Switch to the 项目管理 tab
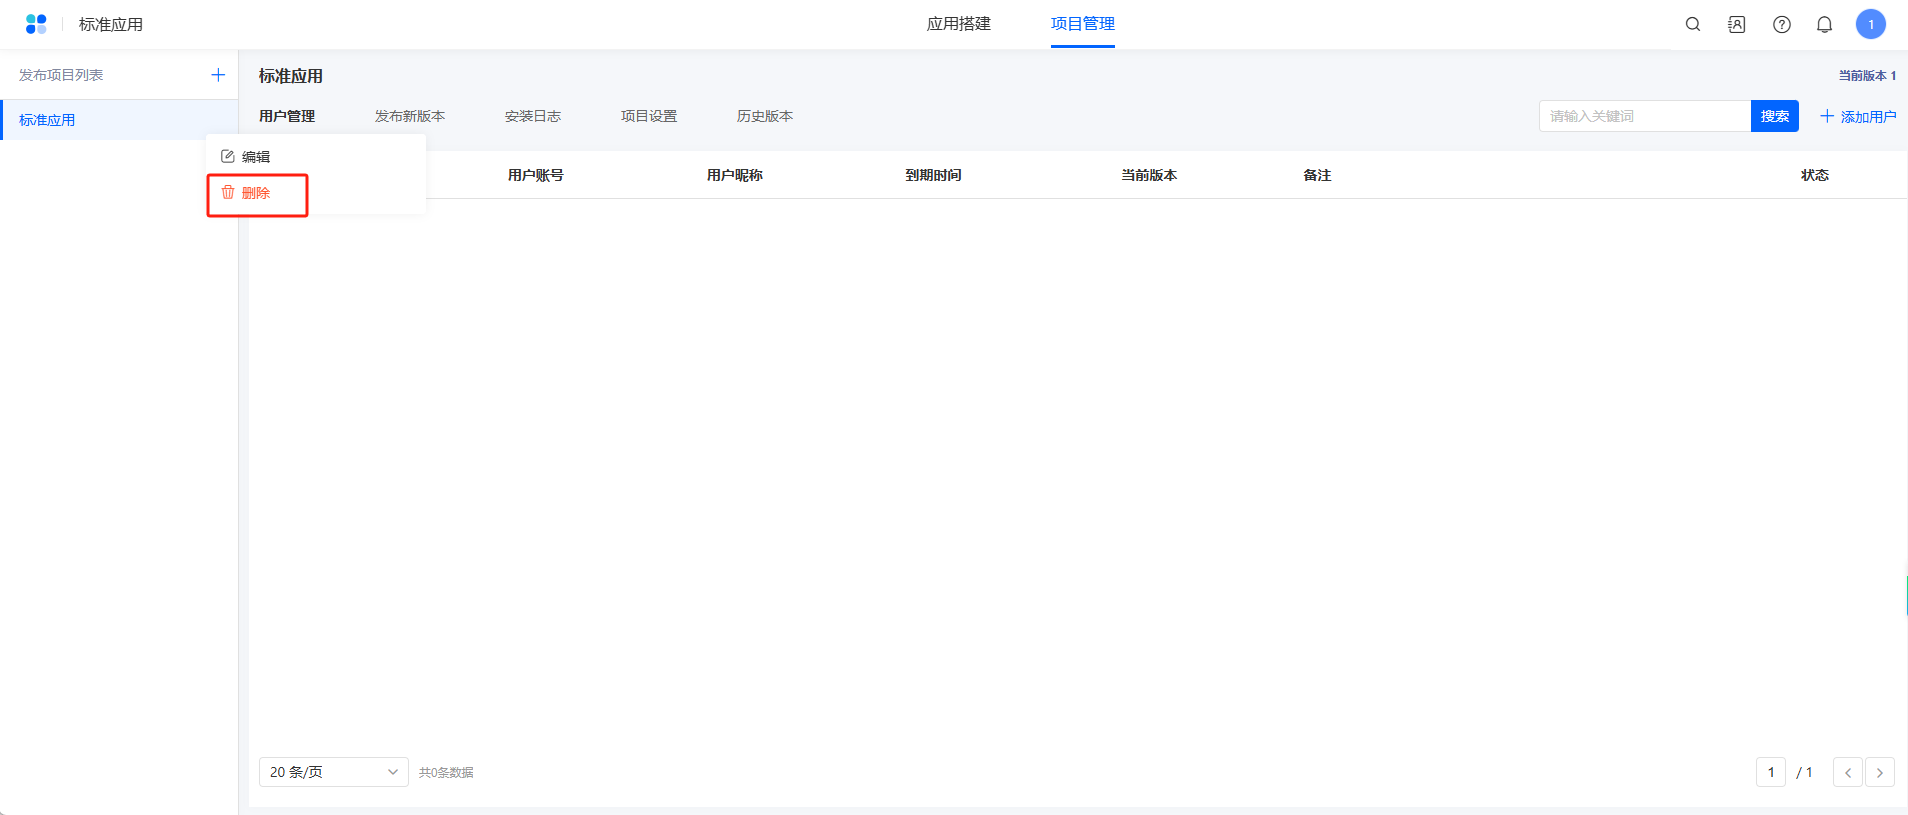The height and width of the screenshot is (815, 1908). [1082, 24]
